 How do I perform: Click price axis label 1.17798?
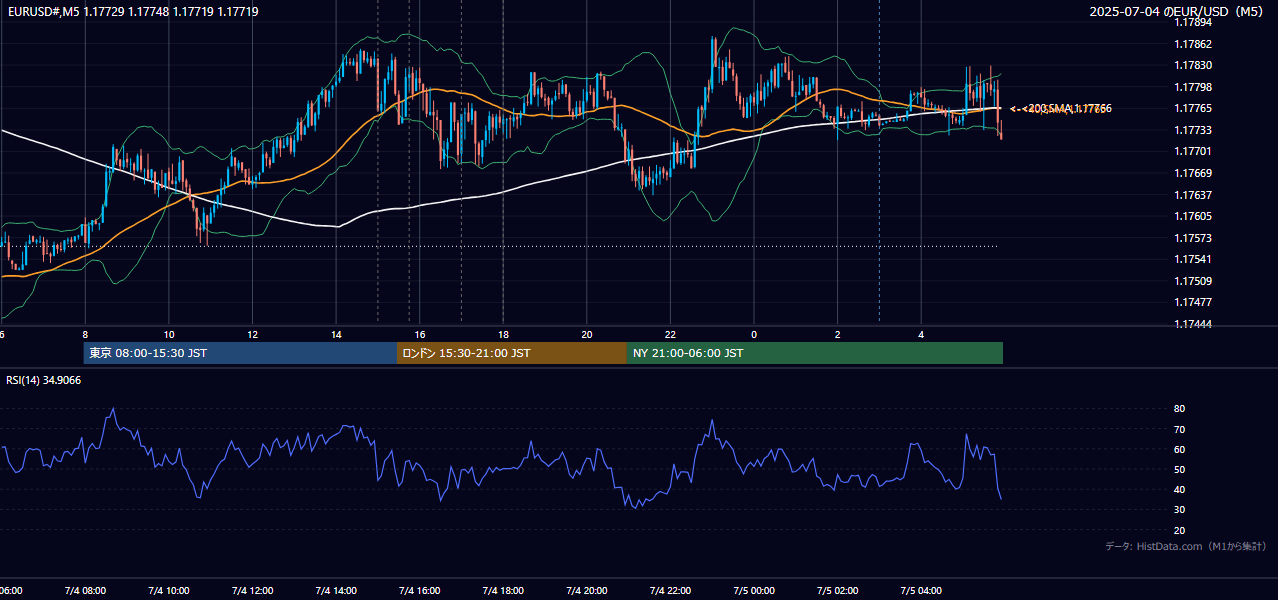[1192, 87]
